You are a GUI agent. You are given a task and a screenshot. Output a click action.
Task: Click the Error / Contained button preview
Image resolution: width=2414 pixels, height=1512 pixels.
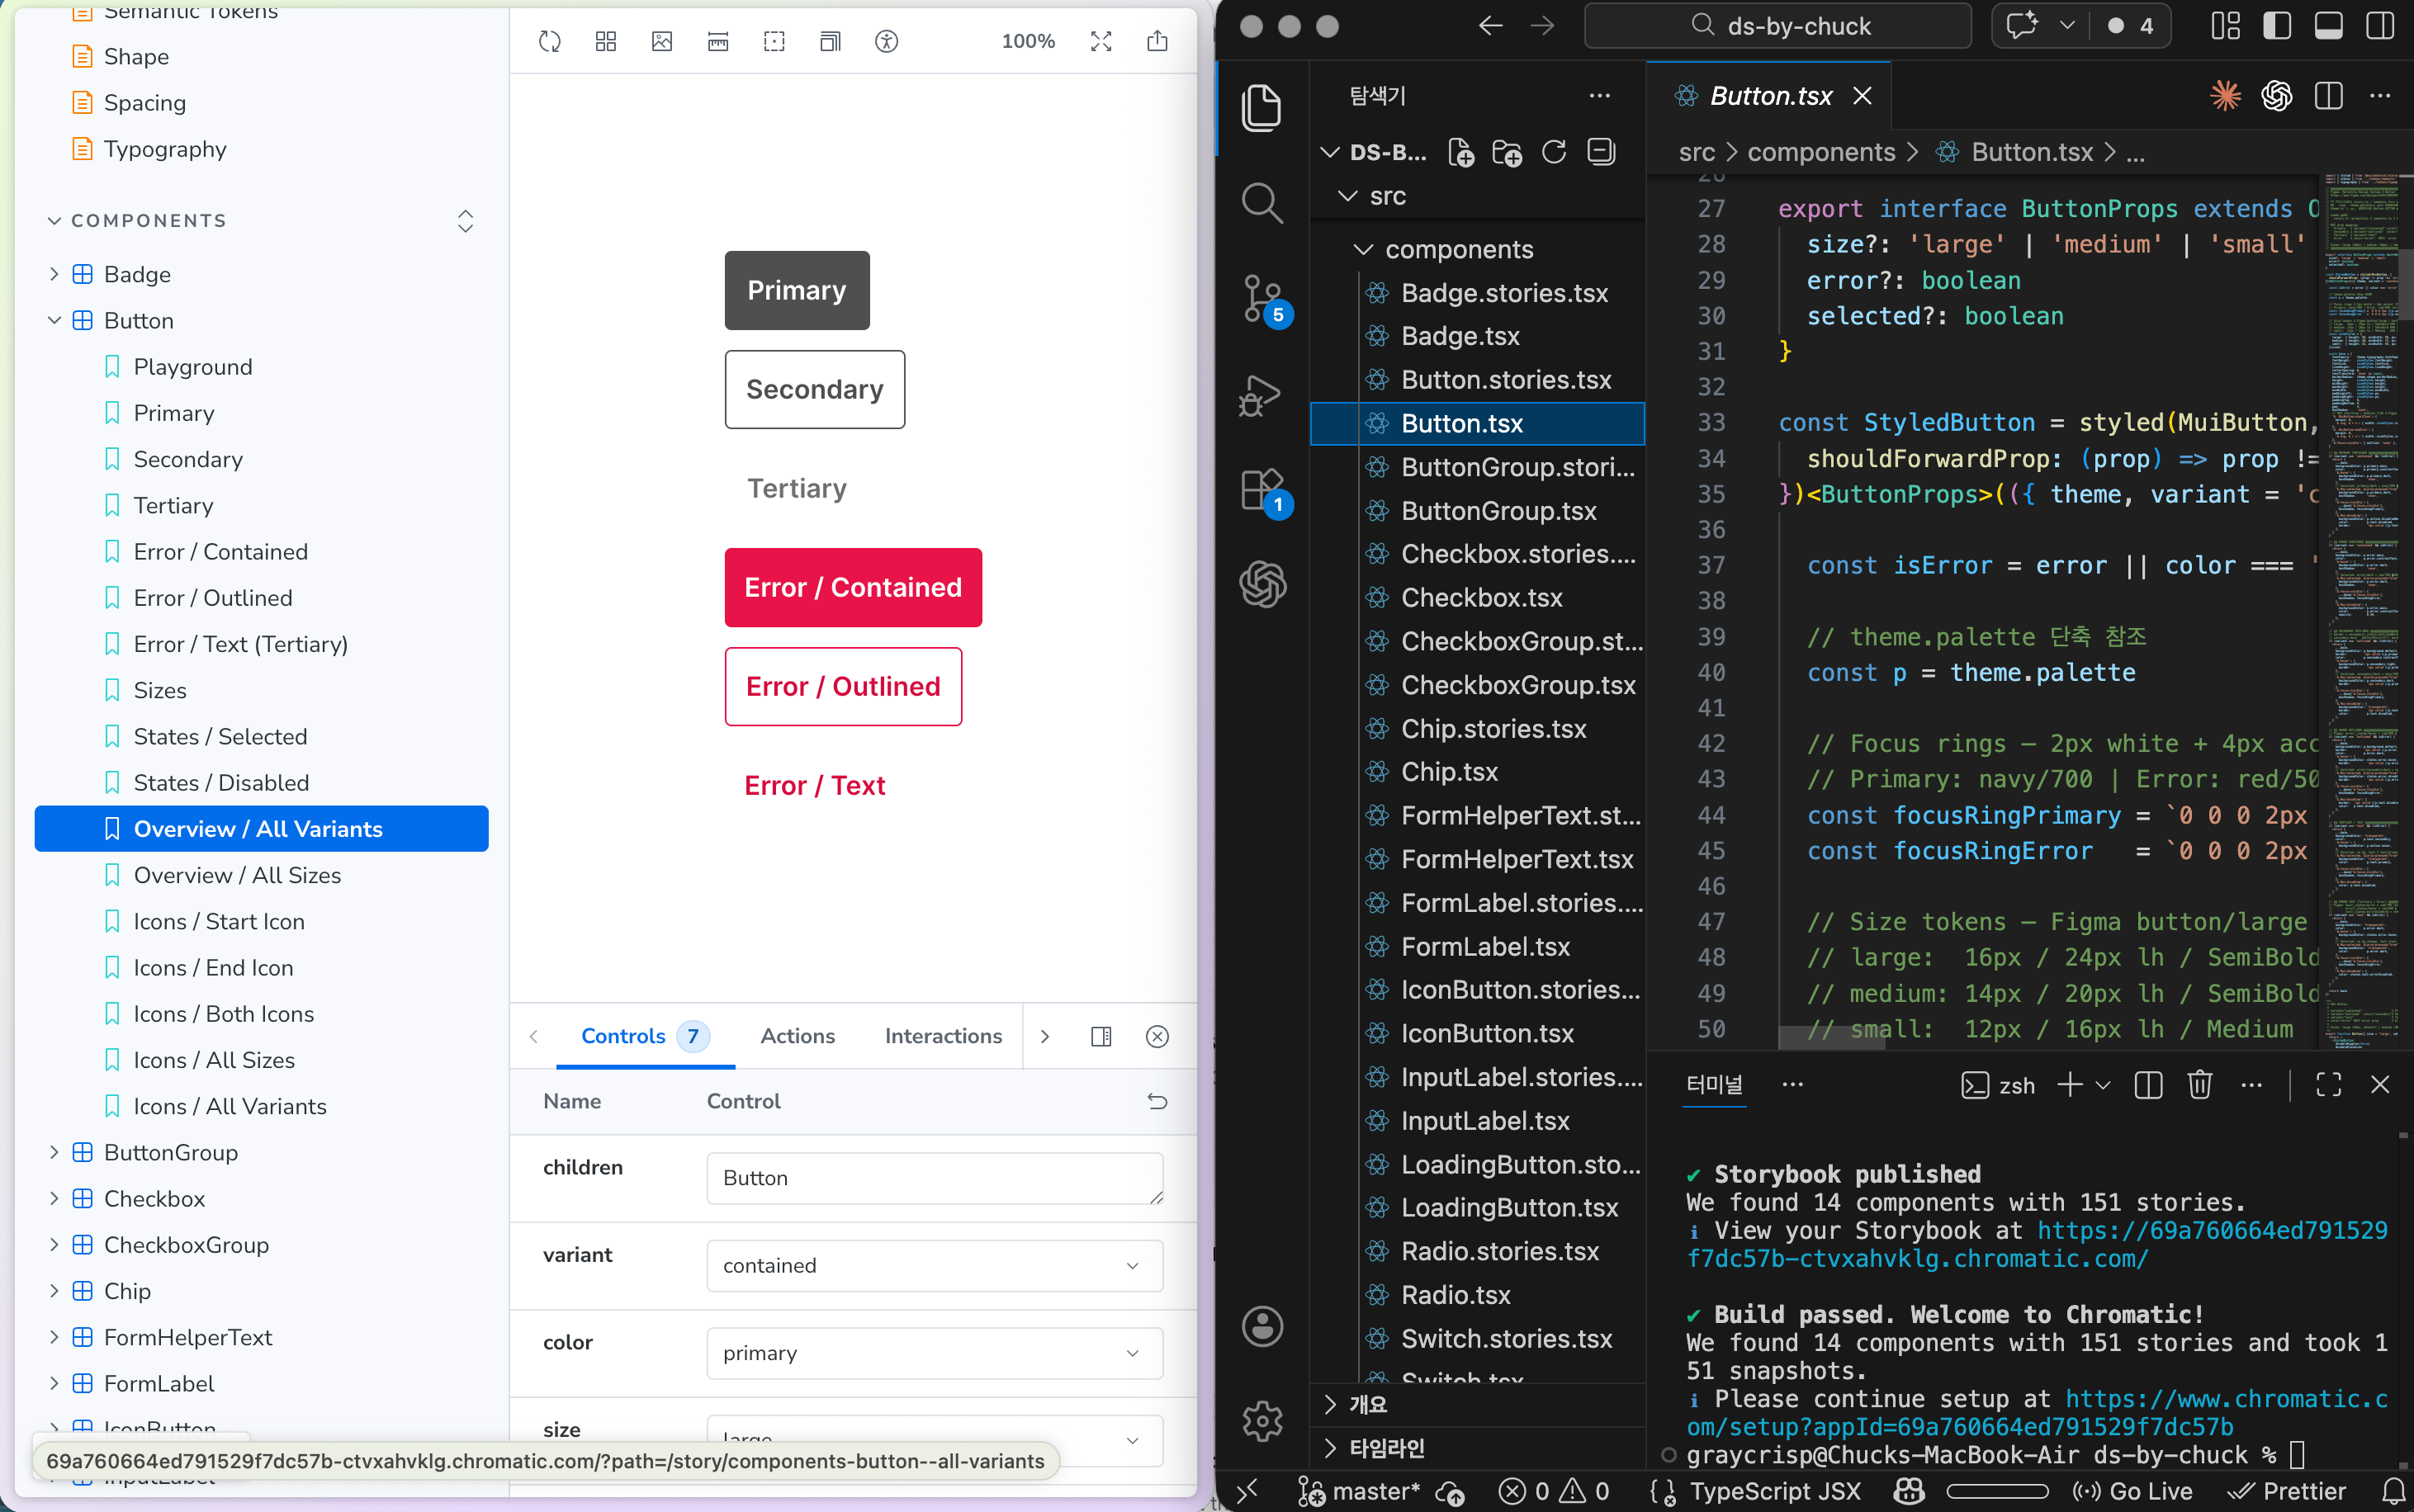(852, 587)
